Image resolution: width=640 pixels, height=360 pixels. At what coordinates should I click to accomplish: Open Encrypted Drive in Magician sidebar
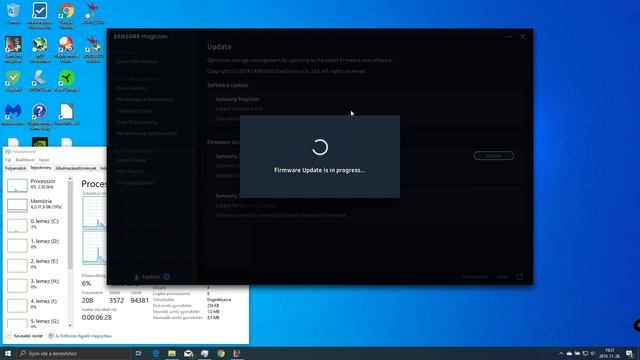coord(135,183)
